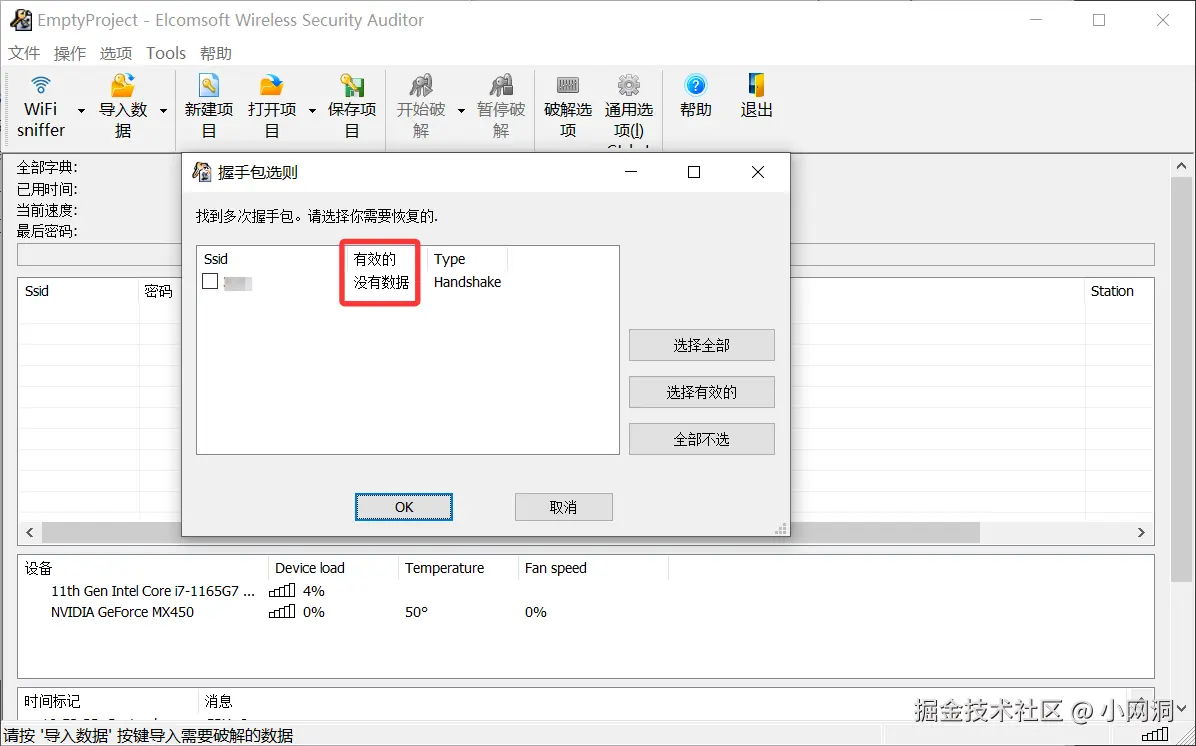Click the vertical scrollbar up arrow

coord(1181,166)
